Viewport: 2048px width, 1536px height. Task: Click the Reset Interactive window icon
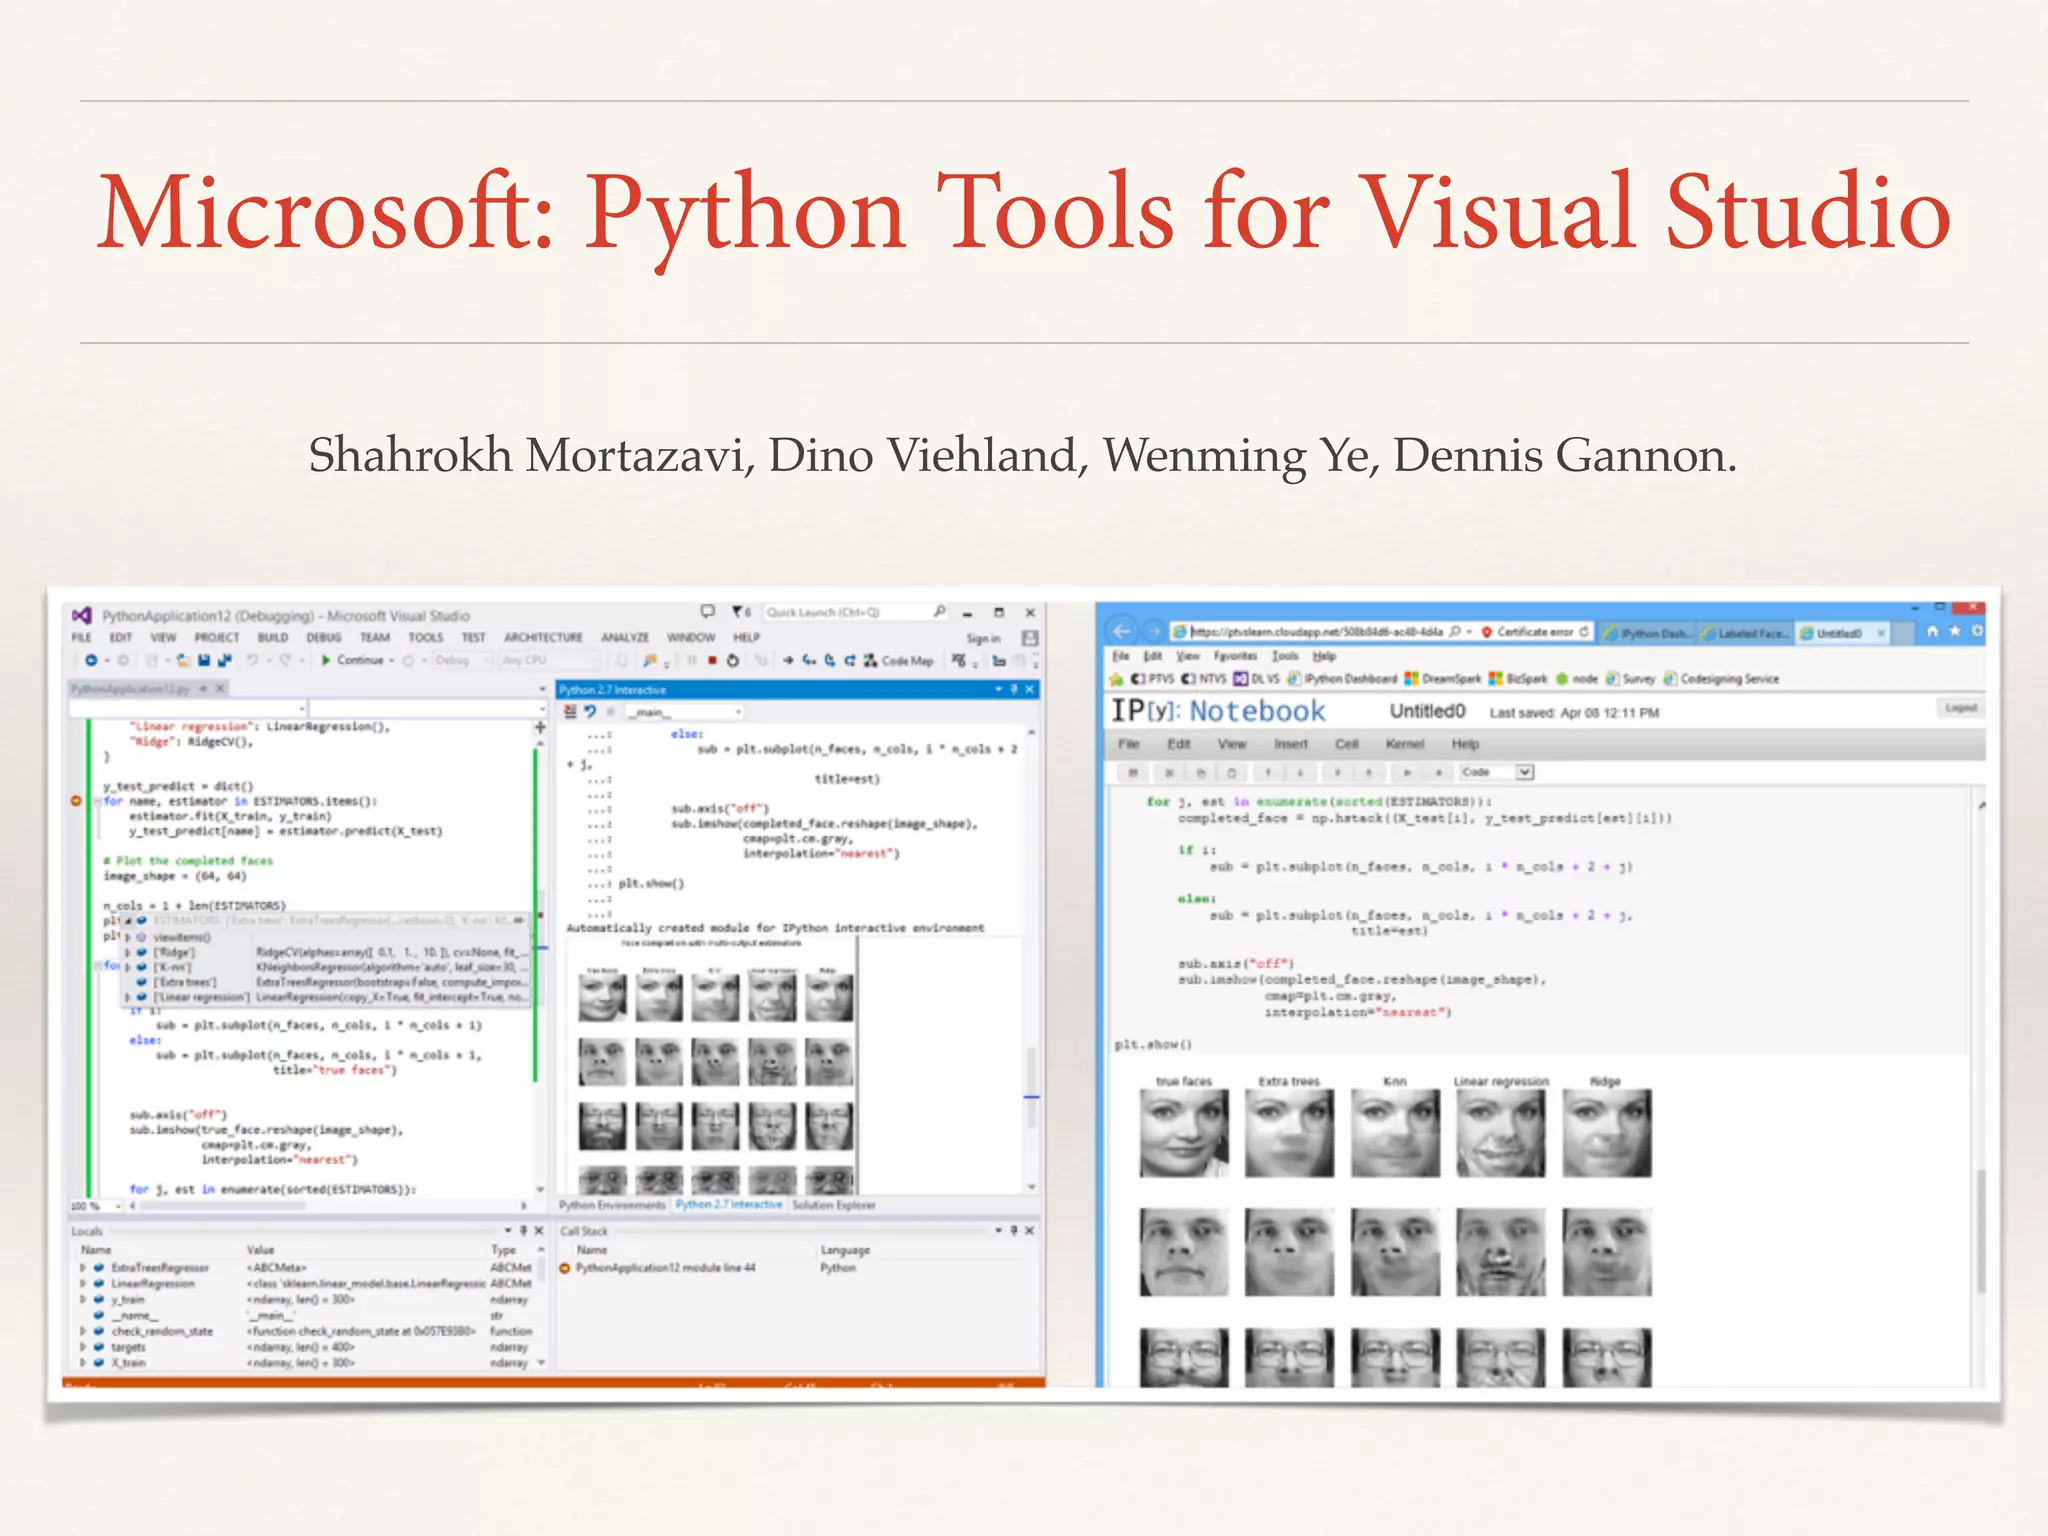click(590, 711)
